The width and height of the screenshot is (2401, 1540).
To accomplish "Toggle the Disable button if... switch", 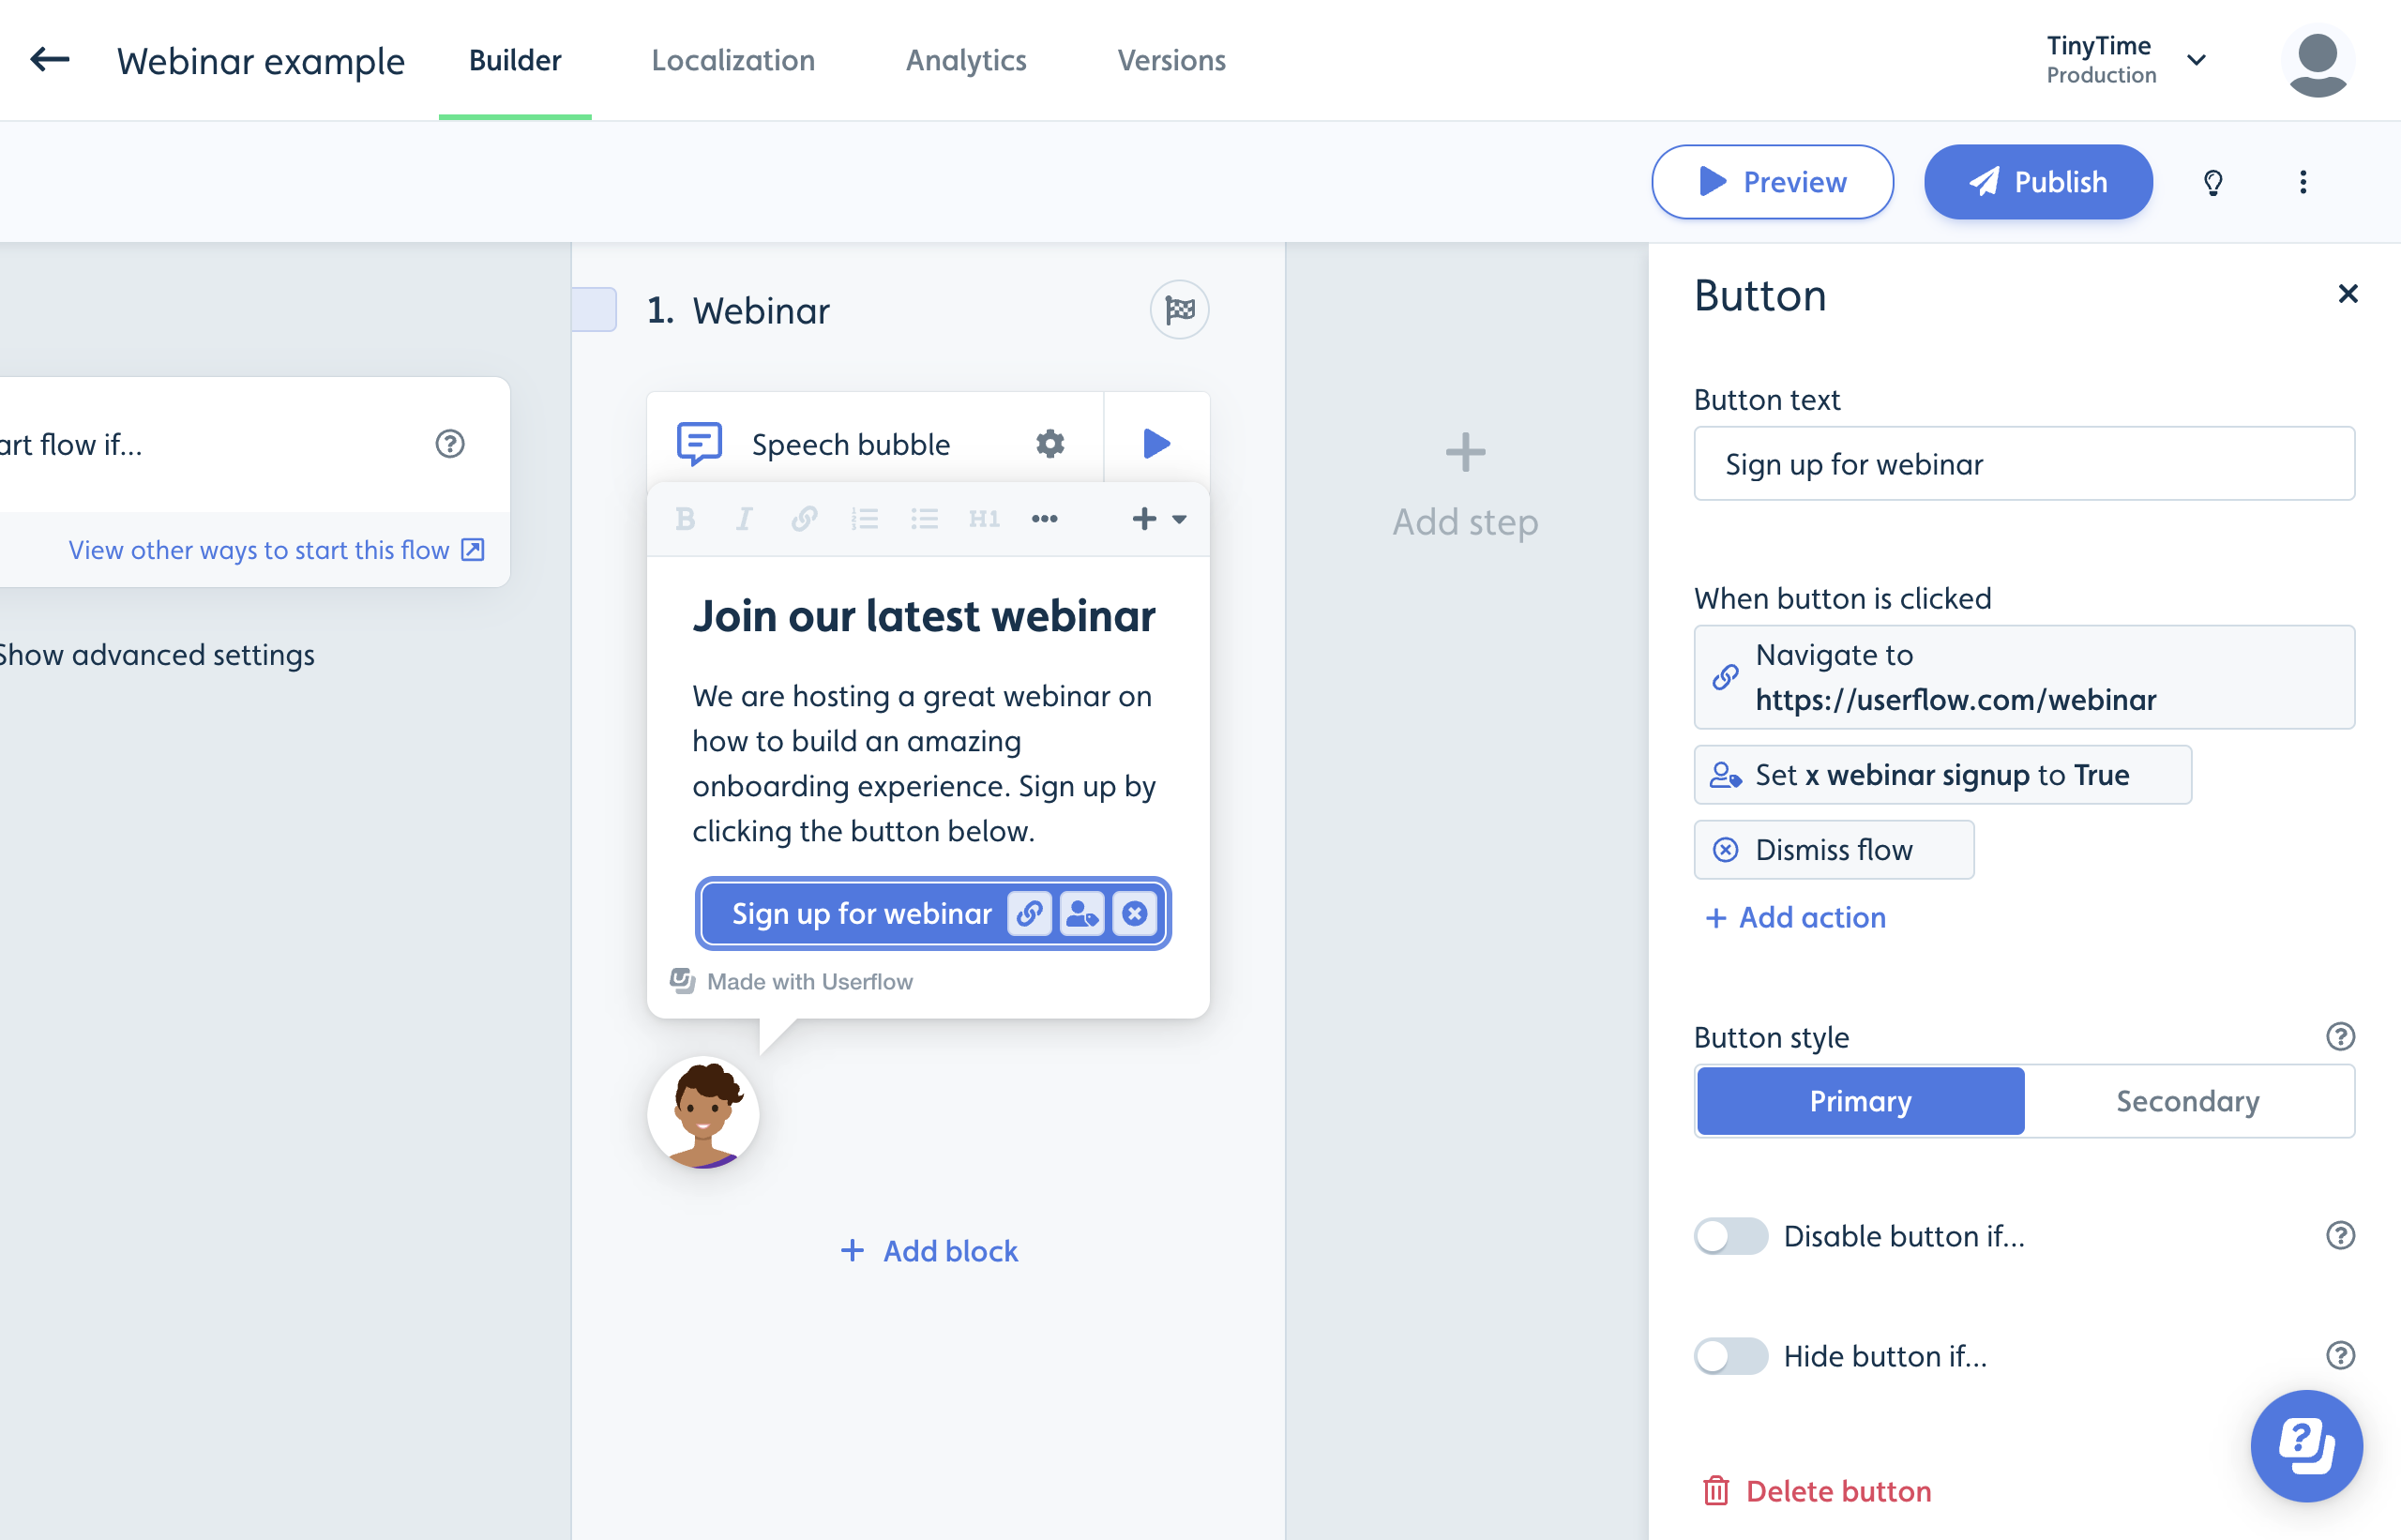I will tap(1730, 1237).
